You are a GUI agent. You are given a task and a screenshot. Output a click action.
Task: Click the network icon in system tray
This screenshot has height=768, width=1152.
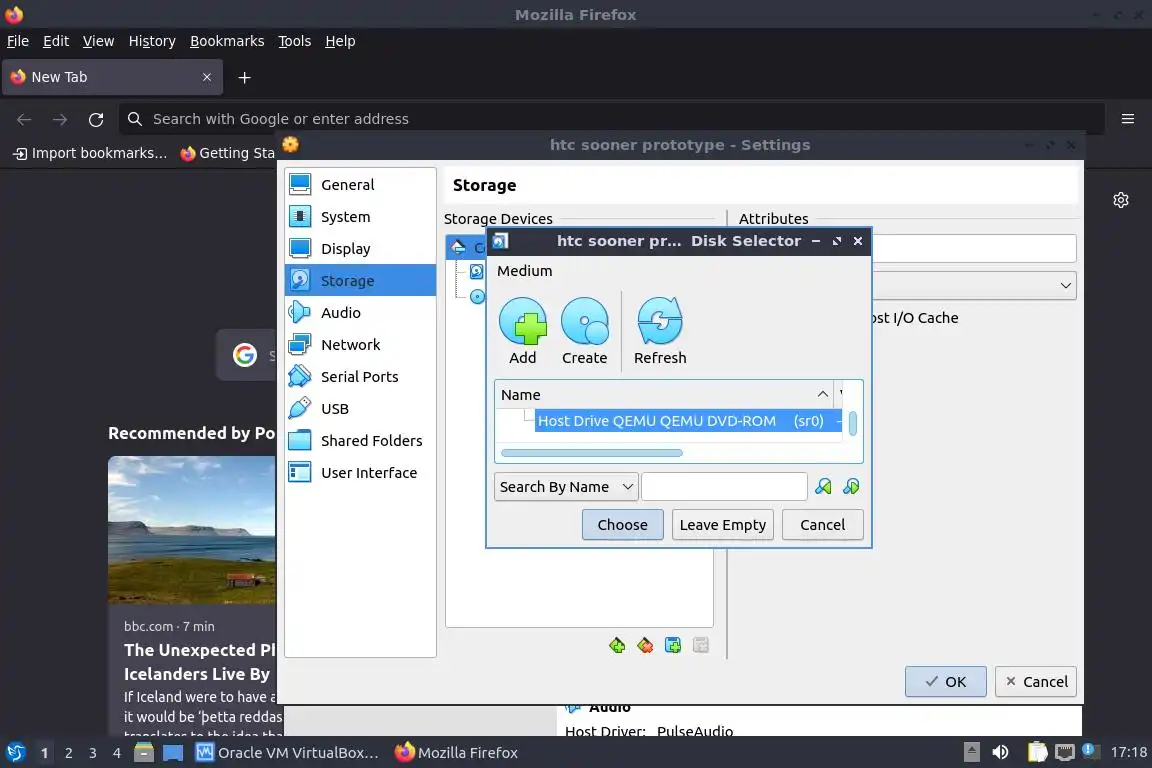1064,752
